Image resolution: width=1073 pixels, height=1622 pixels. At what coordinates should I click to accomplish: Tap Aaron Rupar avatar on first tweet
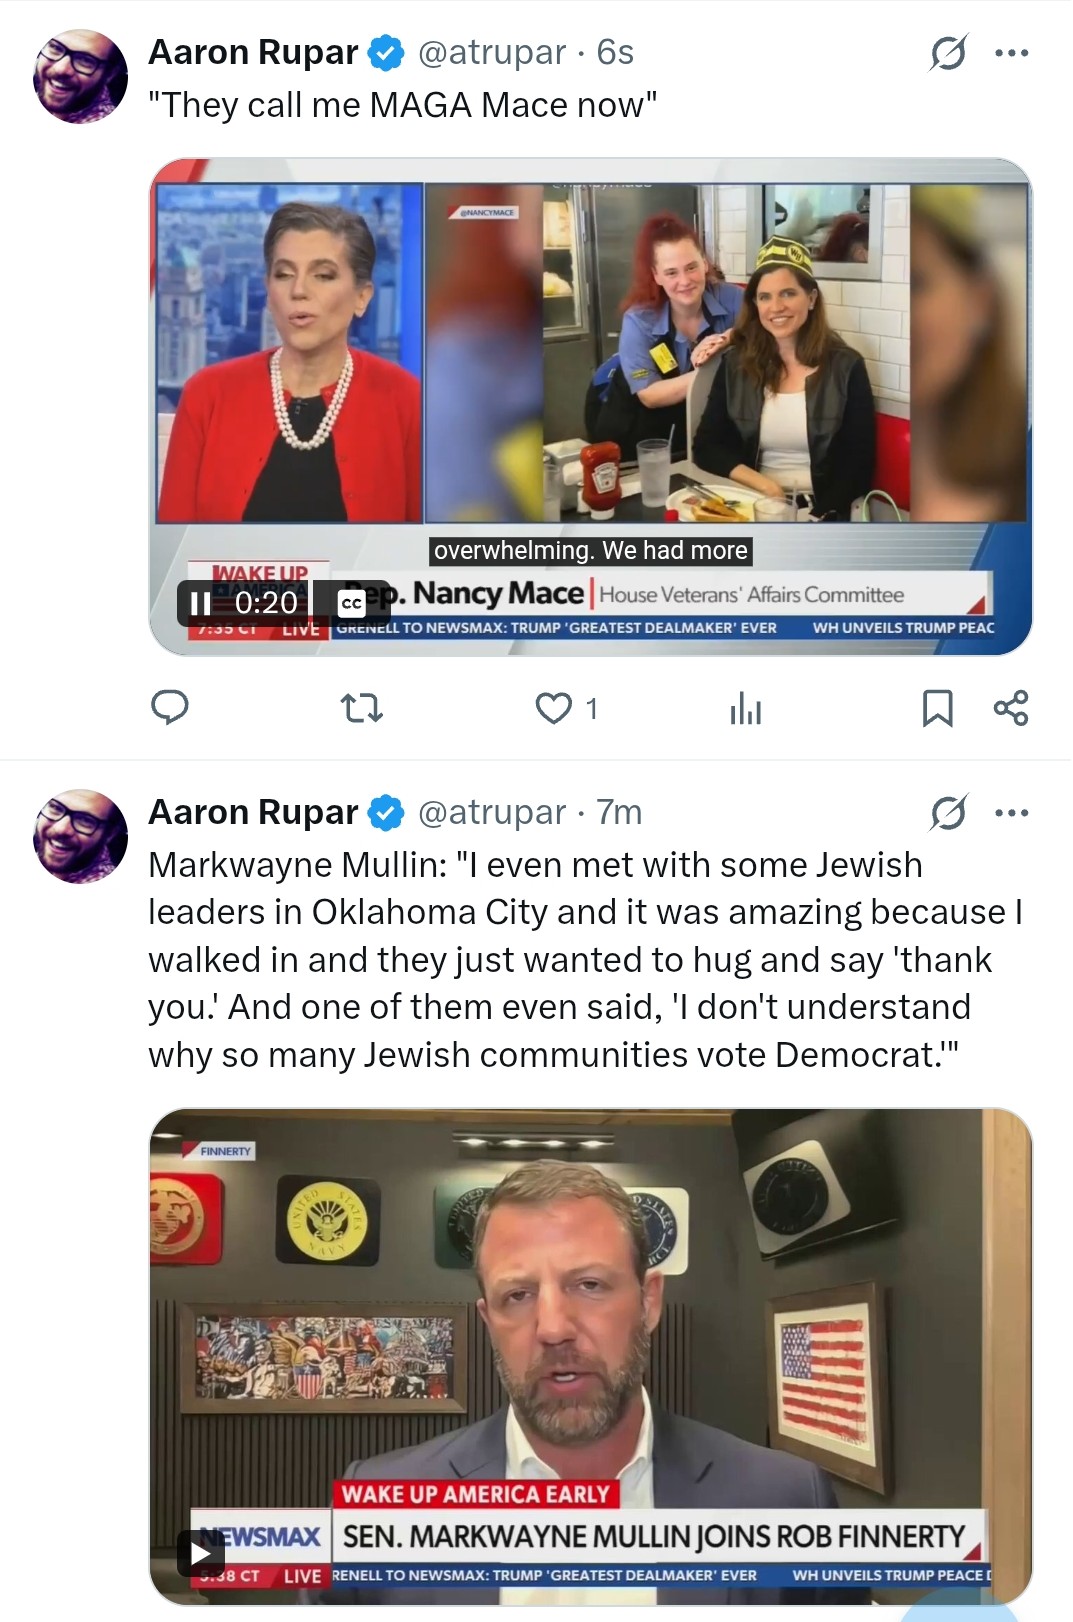tap(80, 77)
